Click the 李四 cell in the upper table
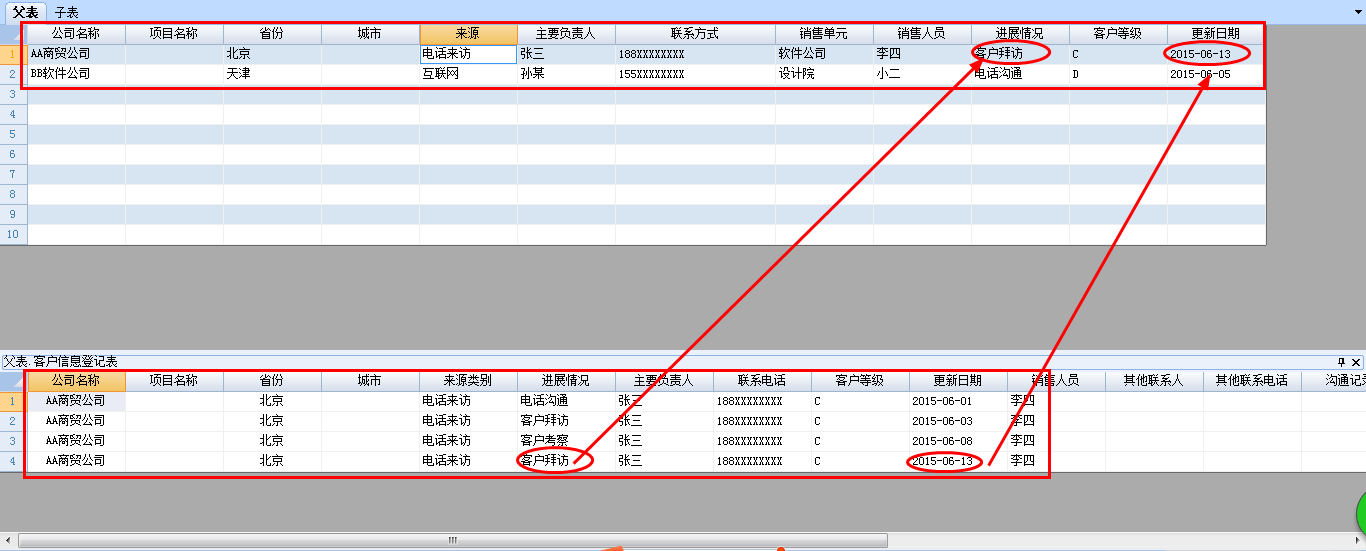This screenshot has width=1366, height=551. [922, 54]
